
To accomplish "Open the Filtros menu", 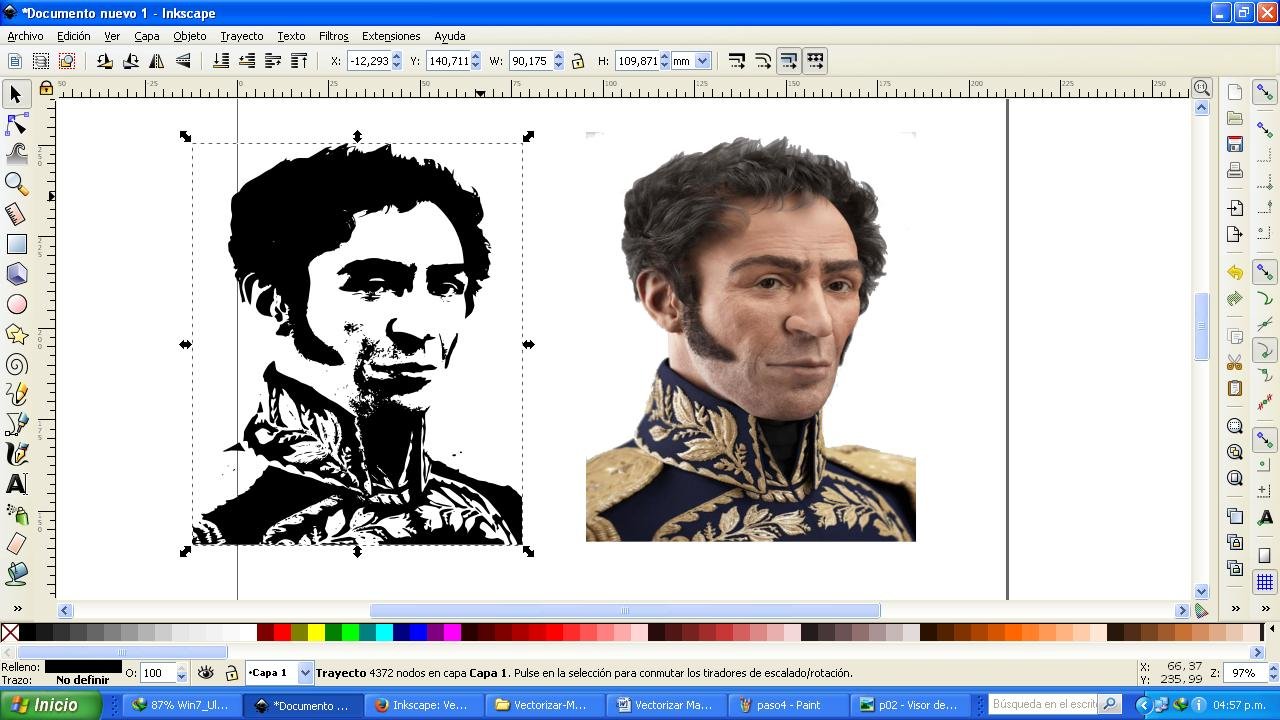I will click(x=333, y=36).
